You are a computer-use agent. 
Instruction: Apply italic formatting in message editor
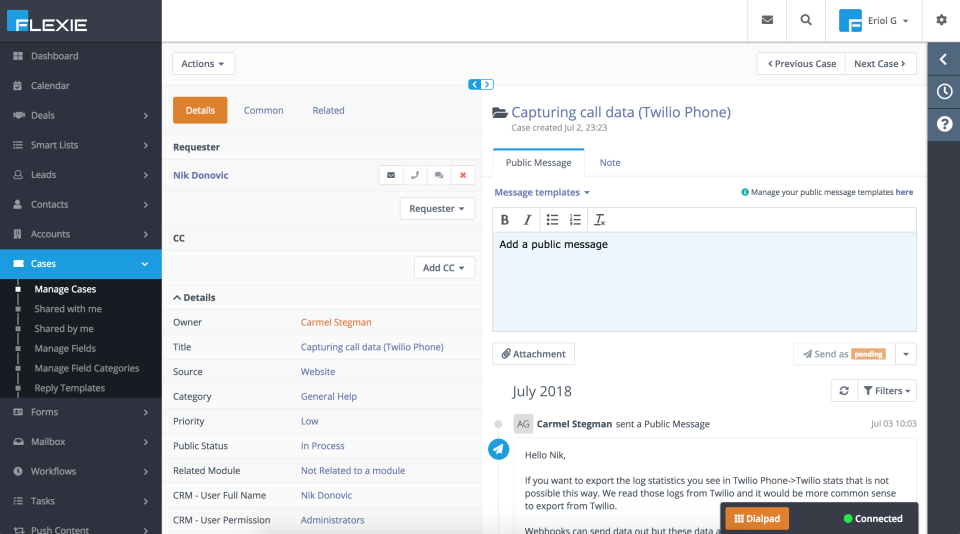[x=527, y=220]
